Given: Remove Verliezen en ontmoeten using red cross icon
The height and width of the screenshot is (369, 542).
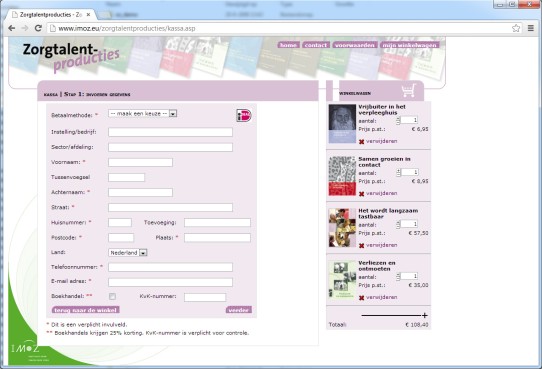Looking at the screenshot, I should pyautogui.click(x=362, y=298).
